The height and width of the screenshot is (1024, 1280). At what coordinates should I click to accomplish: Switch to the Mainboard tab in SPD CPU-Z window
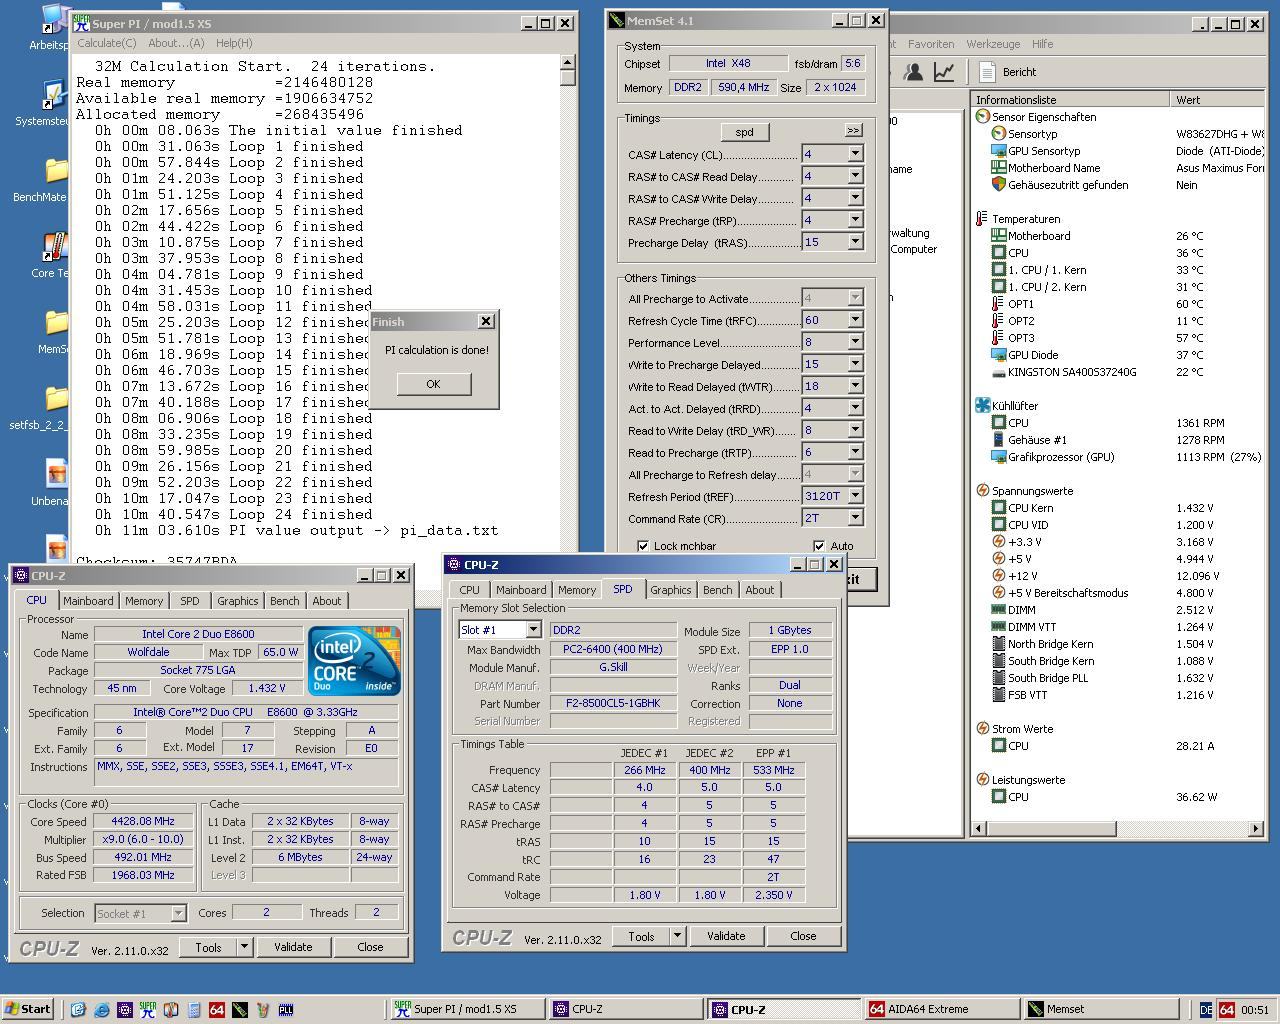521,590
